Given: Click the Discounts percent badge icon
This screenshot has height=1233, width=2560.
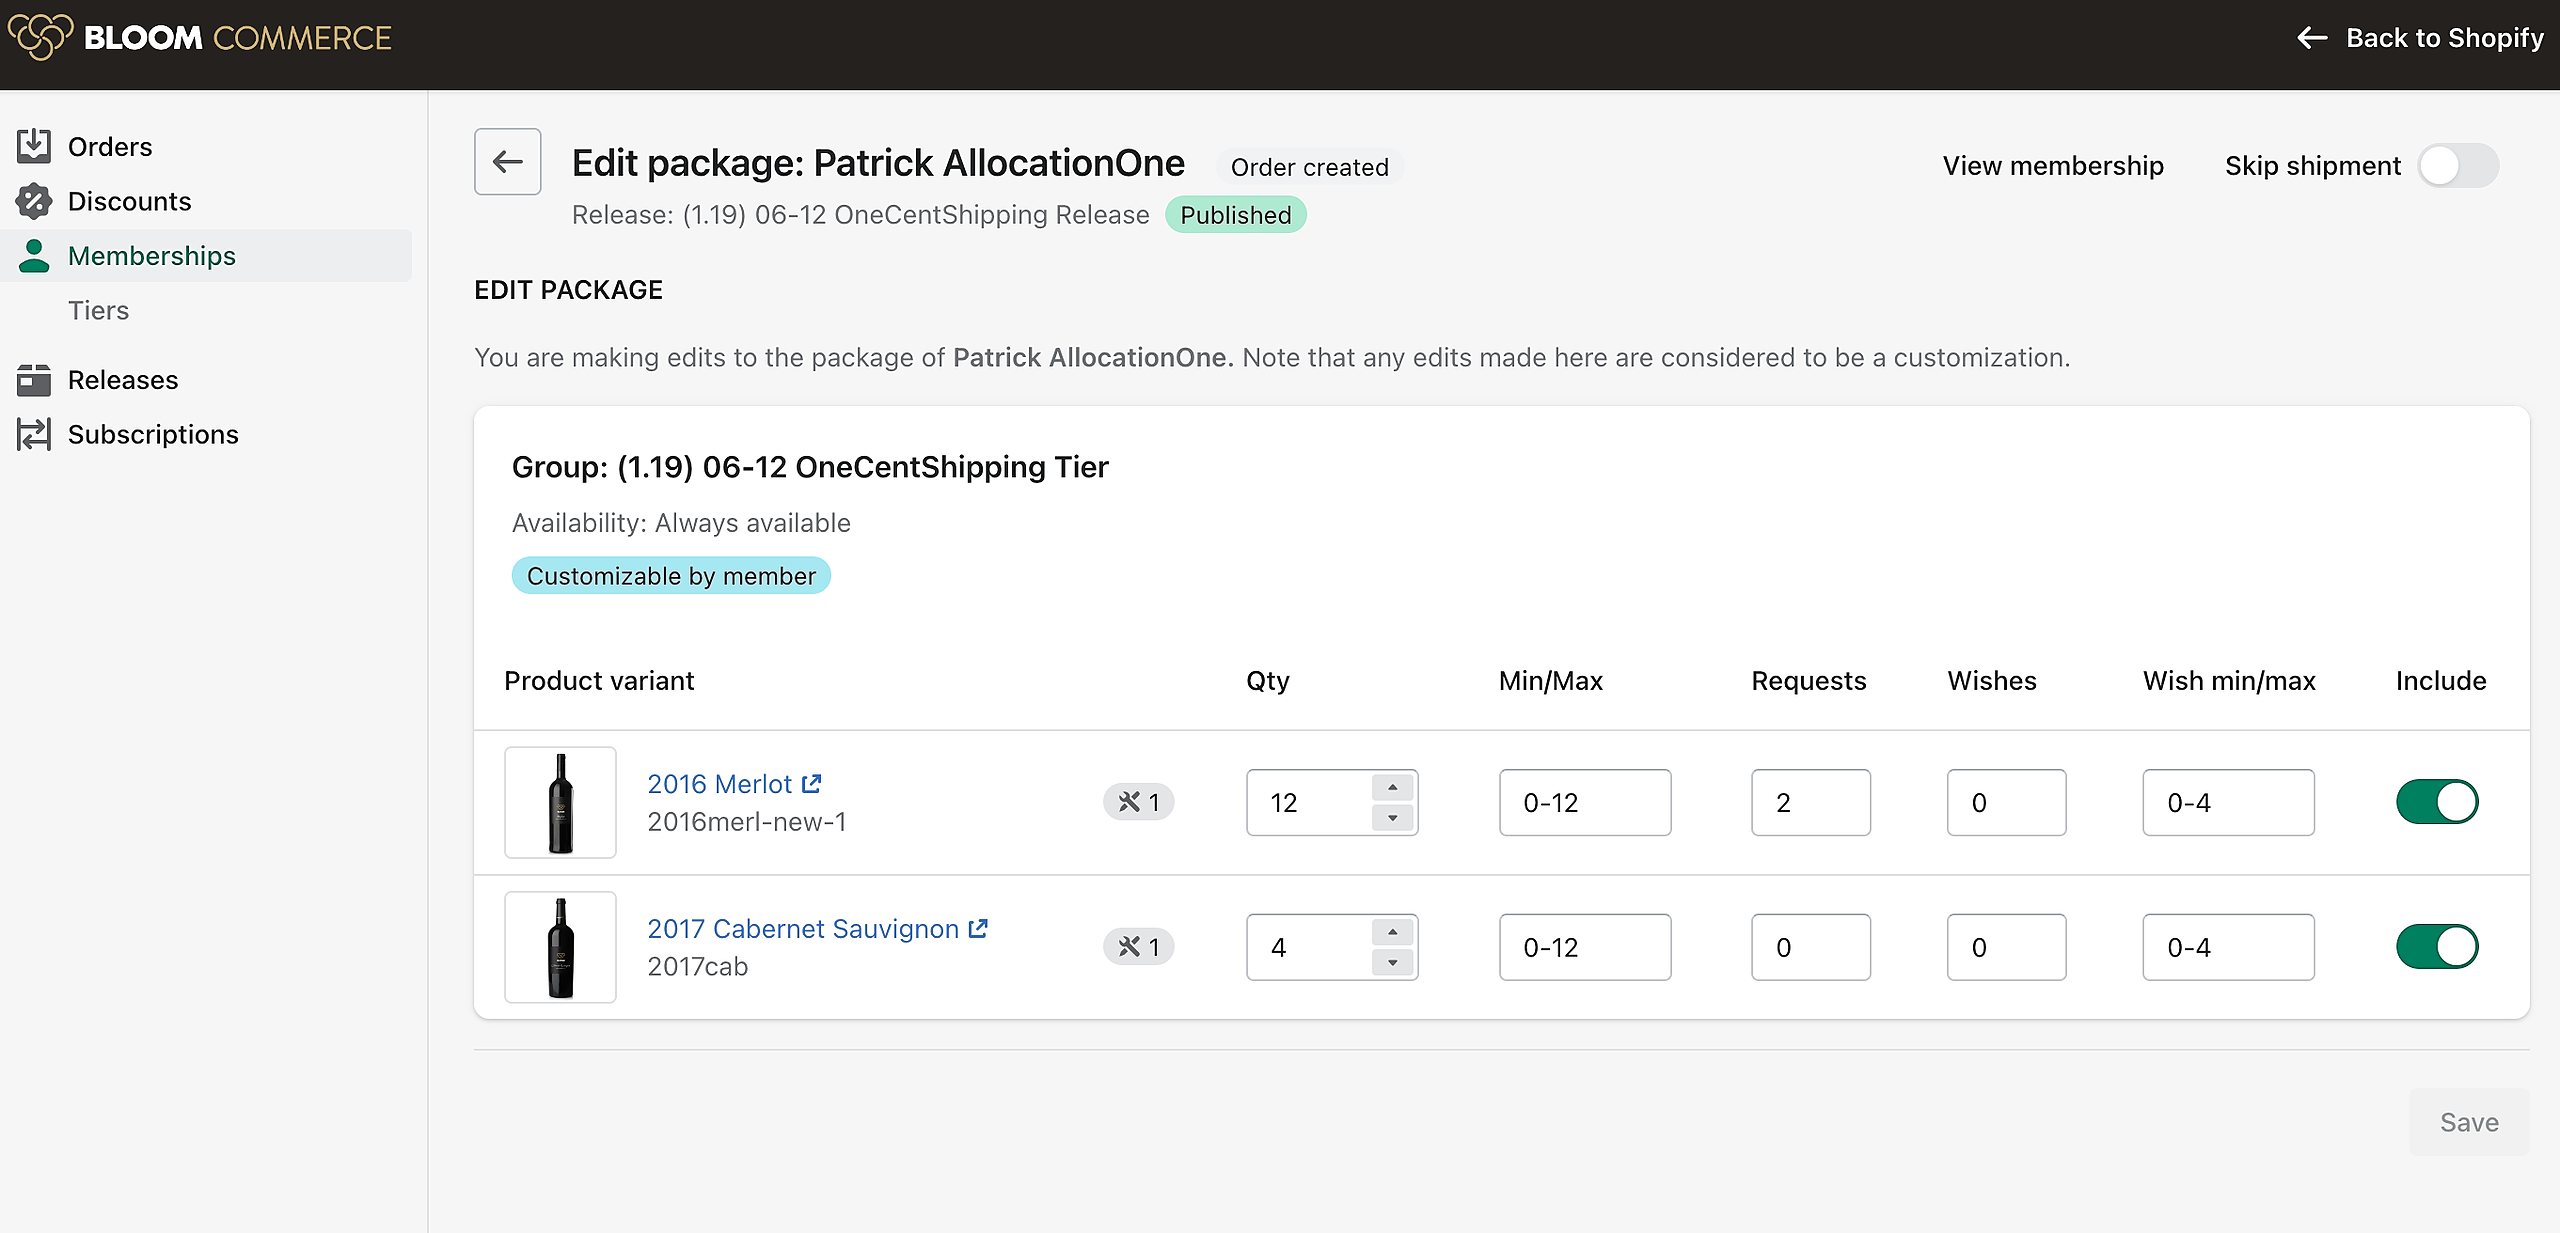Looking at the screenshot, I should coord(33,201).
